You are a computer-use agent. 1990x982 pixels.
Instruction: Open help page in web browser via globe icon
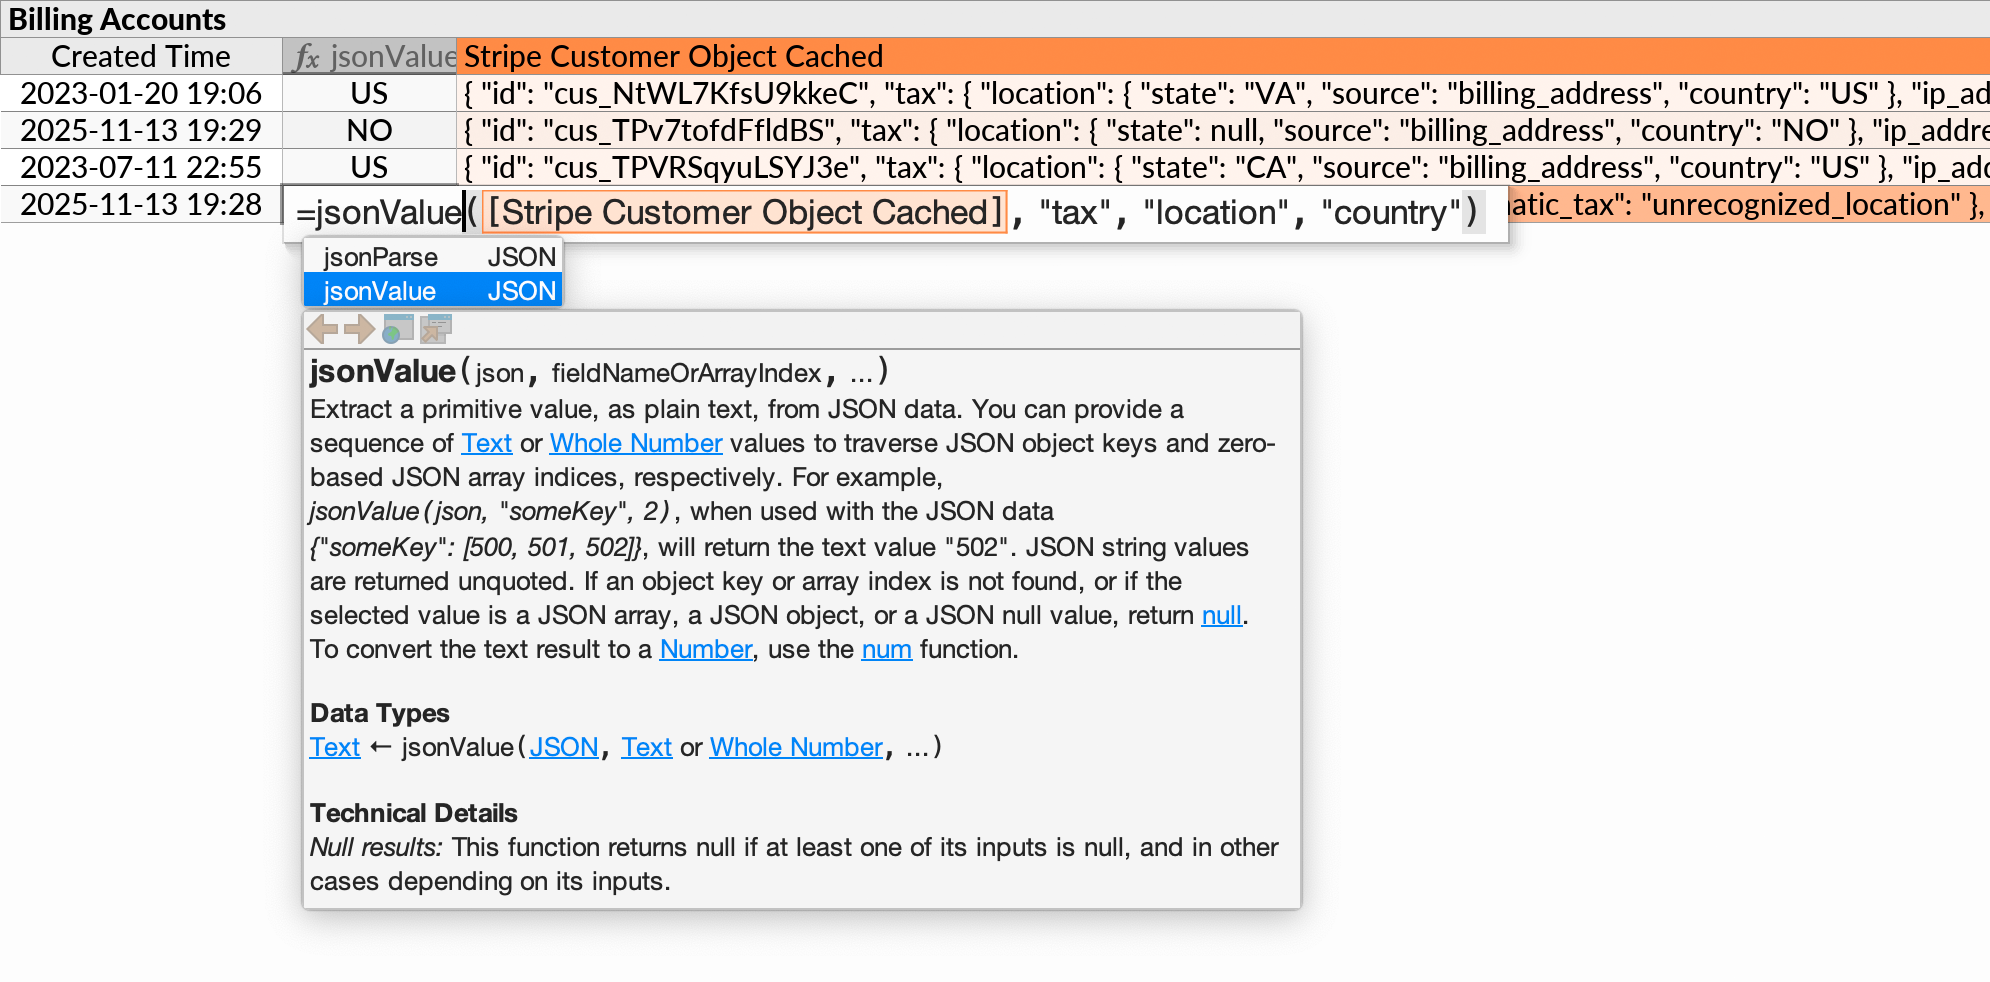tap(397, 329)
